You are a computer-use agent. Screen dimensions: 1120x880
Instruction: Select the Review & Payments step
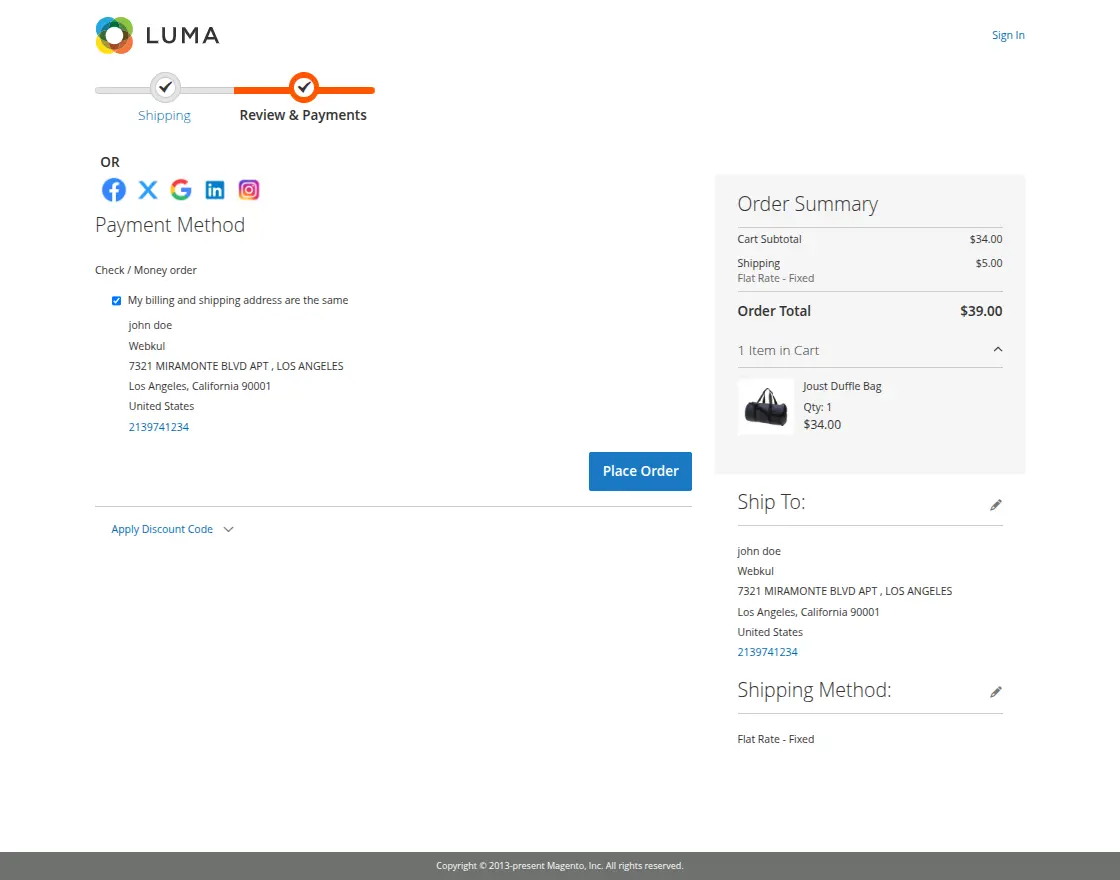tap(303, 115)
